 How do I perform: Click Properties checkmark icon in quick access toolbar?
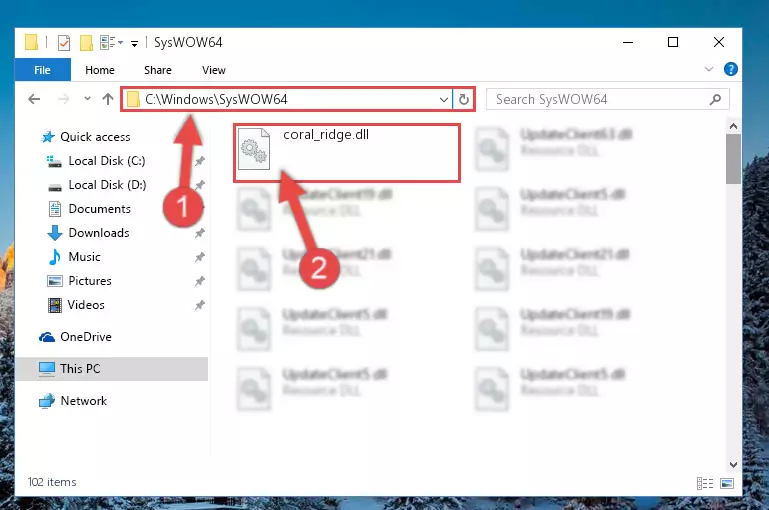pos(64,43)
